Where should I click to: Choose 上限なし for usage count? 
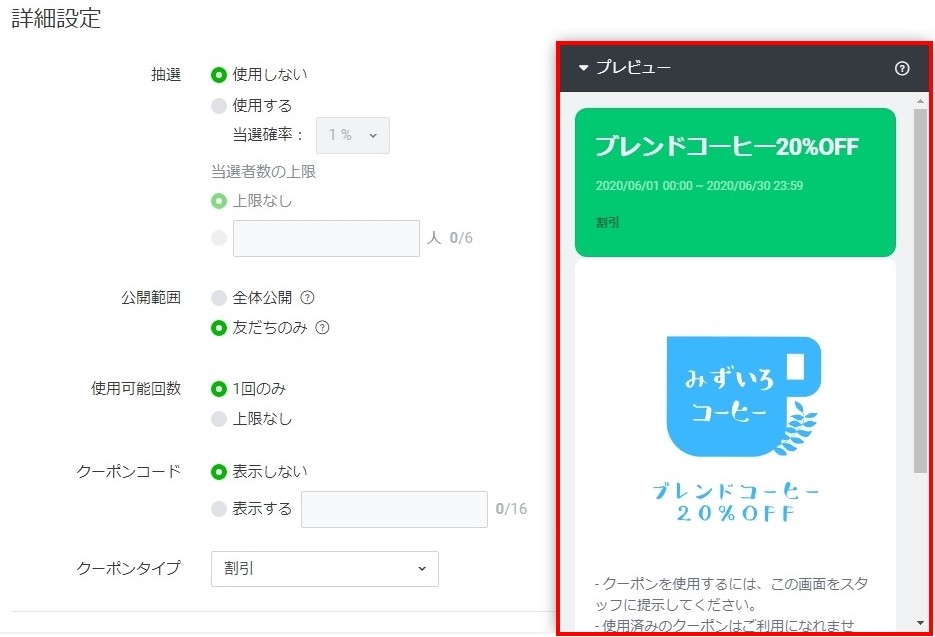(217, 419)
